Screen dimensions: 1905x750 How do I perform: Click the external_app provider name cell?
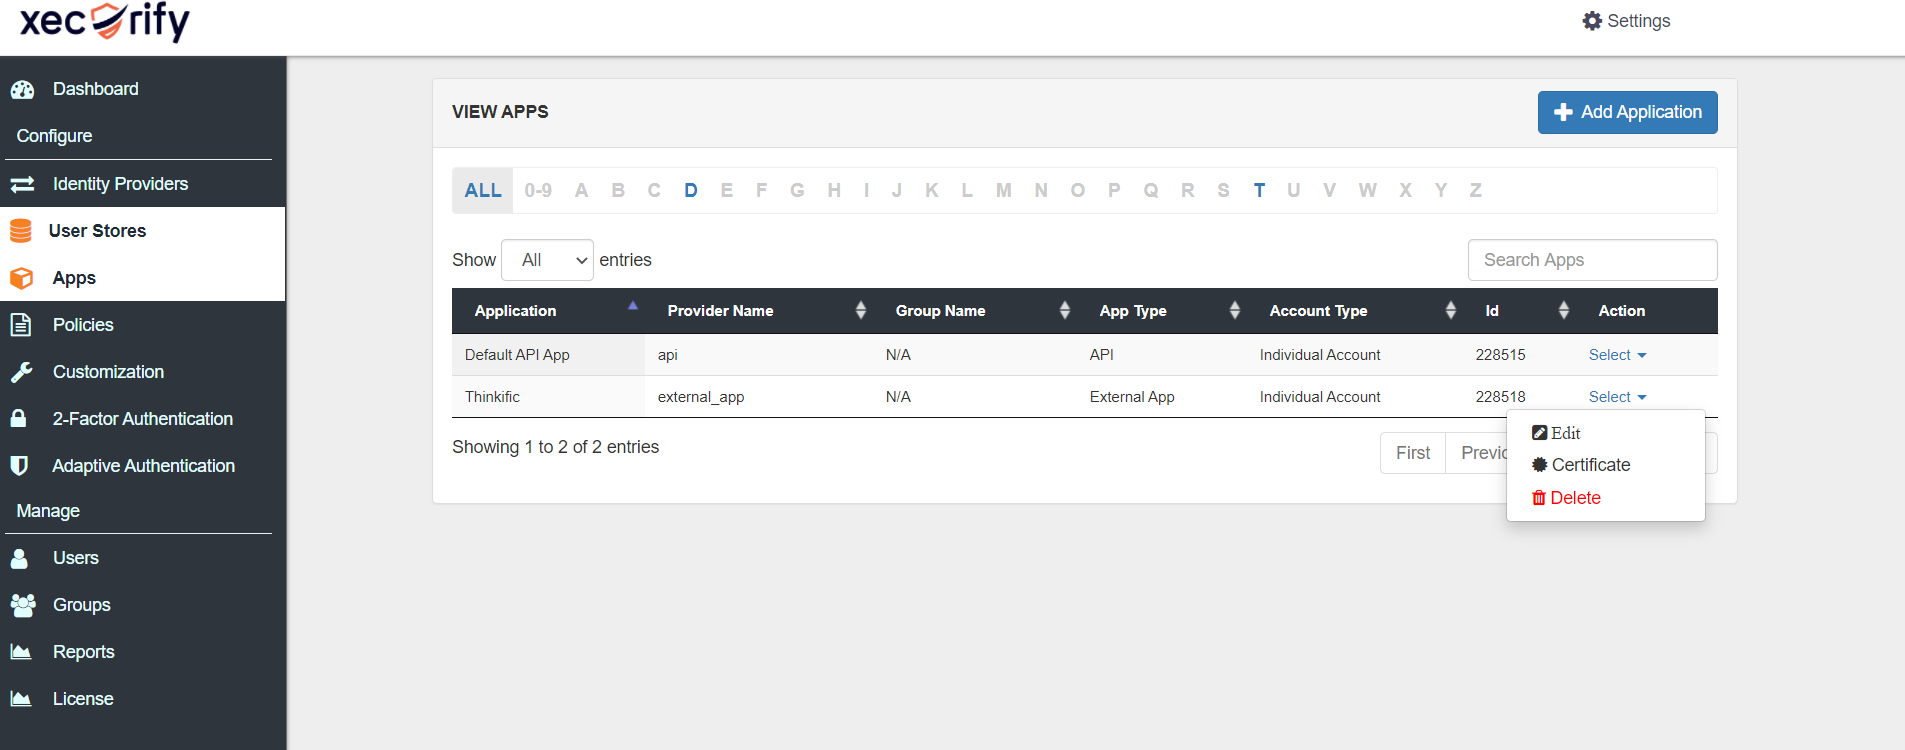click(x=759, y=397)
